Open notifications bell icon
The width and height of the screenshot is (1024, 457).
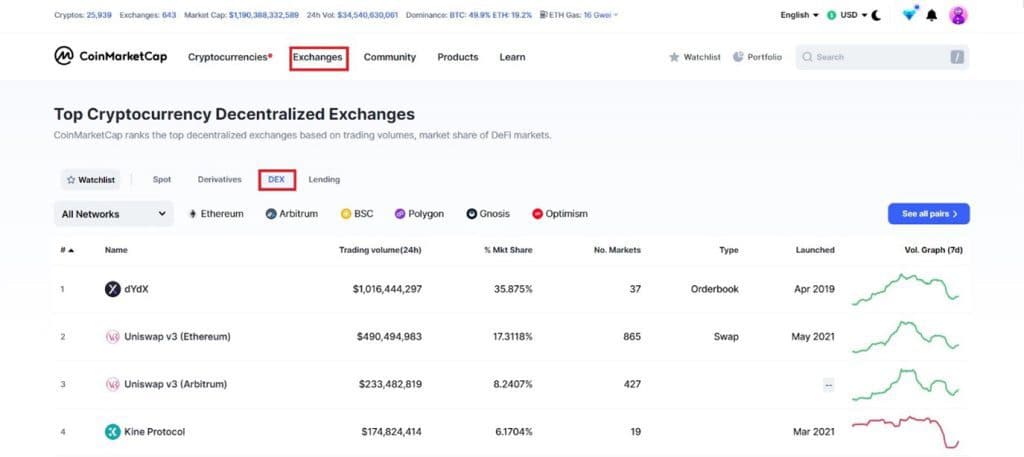(932, 15)
